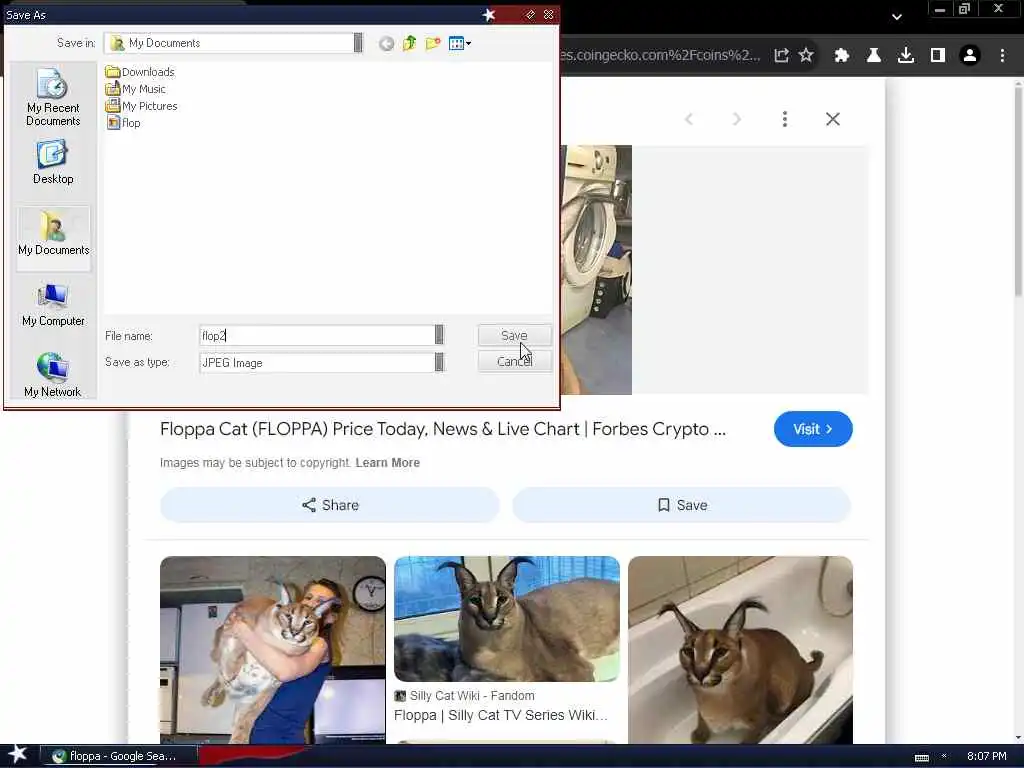Open the woman holding caracal thumbnail
Screen dimensions: 1024x768
pyautogui.click(x=272, y=650)
